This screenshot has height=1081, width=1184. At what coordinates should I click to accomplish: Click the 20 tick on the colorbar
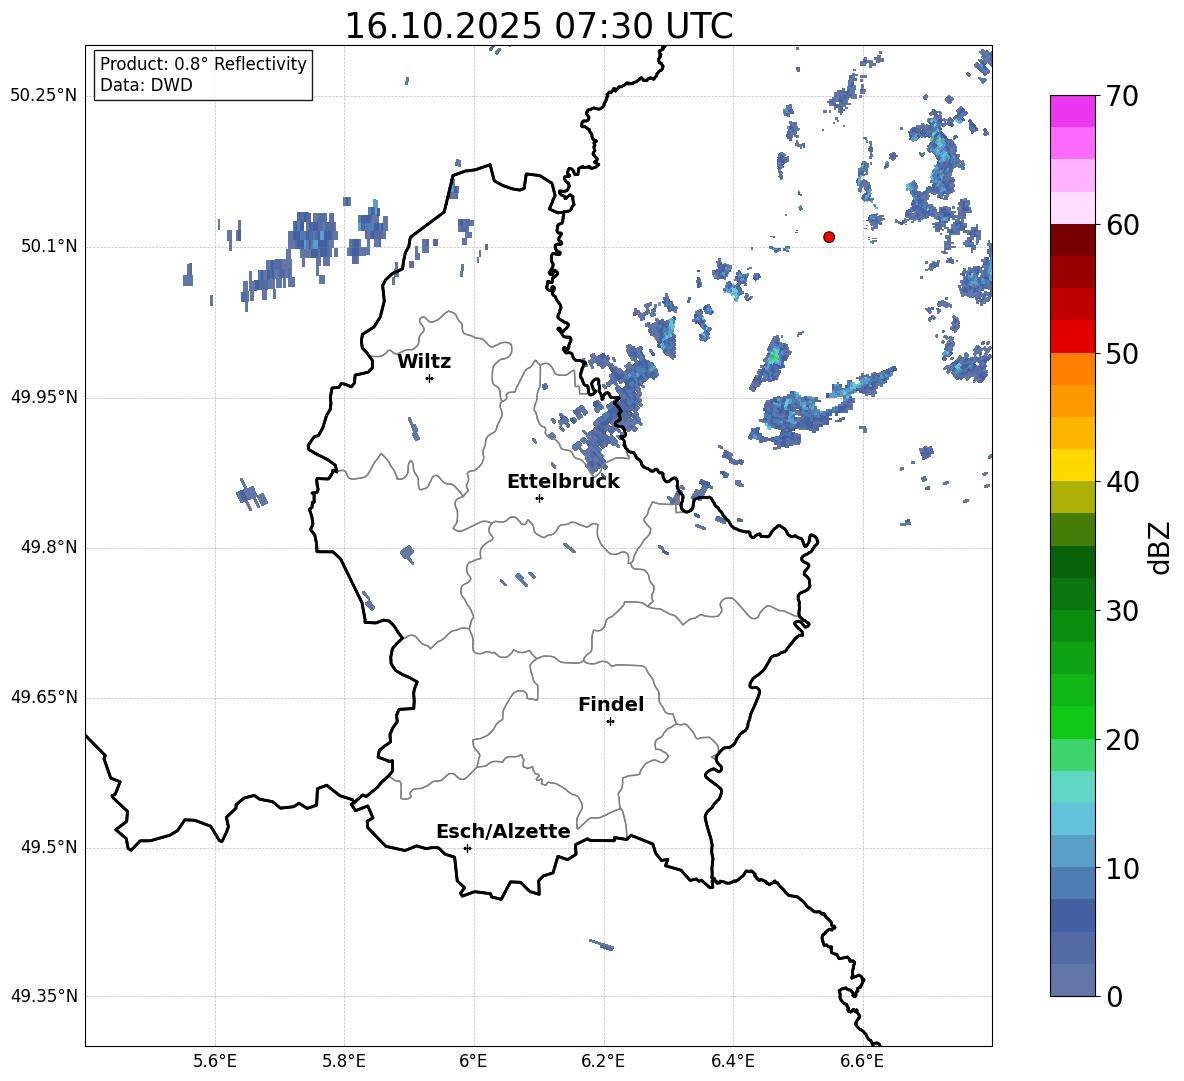pyautogui.click(x=1121, y=739)
